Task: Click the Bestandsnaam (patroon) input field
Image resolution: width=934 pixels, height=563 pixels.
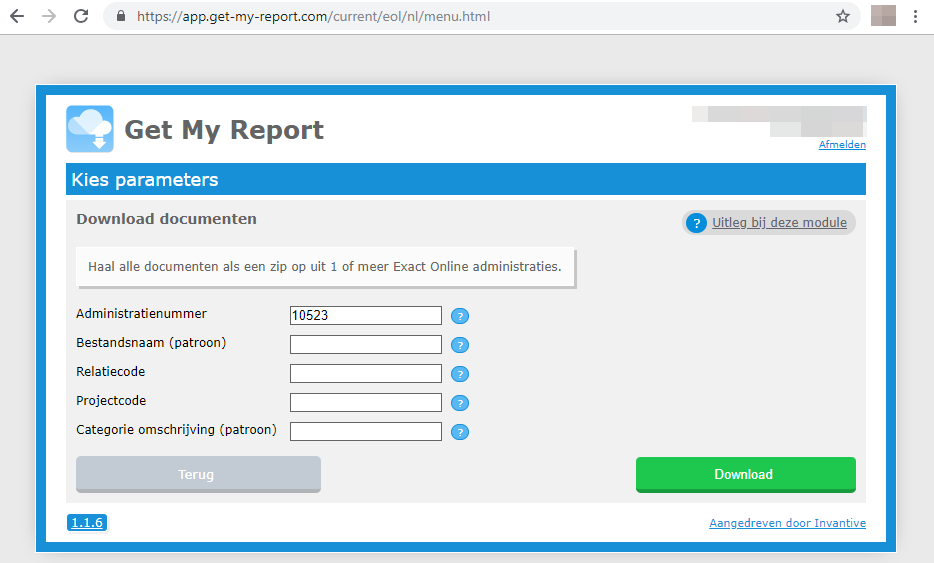Action: [366, 344]
